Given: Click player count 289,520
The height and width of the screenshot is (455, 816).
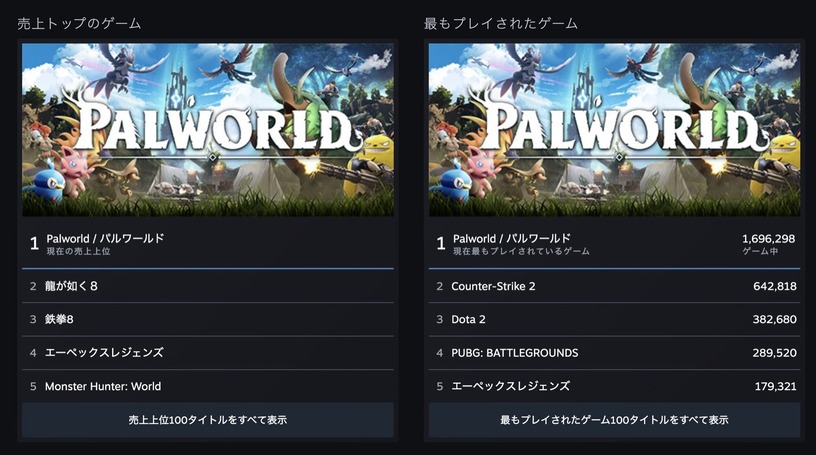Looking at the screenshot, I should (x=774, y=352).
